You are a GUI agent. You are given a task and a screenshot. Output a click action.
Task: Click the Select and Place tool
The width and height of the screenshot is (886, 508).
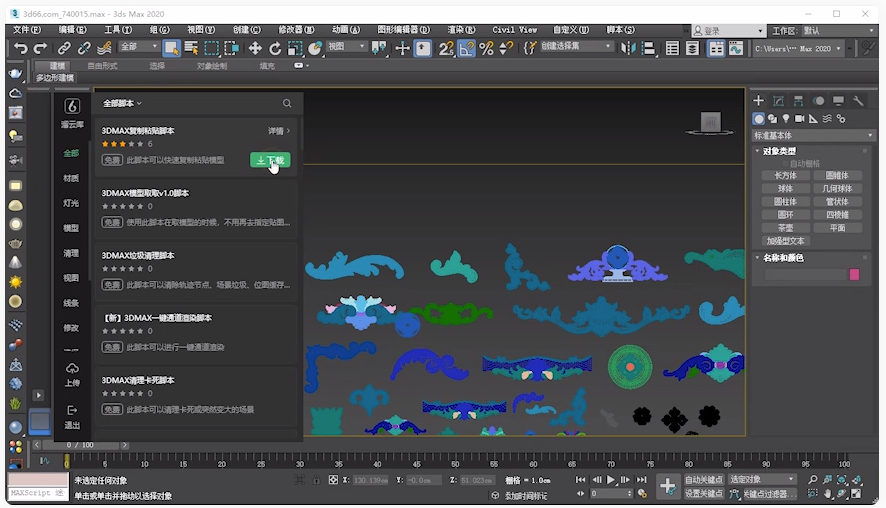tap(315, 49)
